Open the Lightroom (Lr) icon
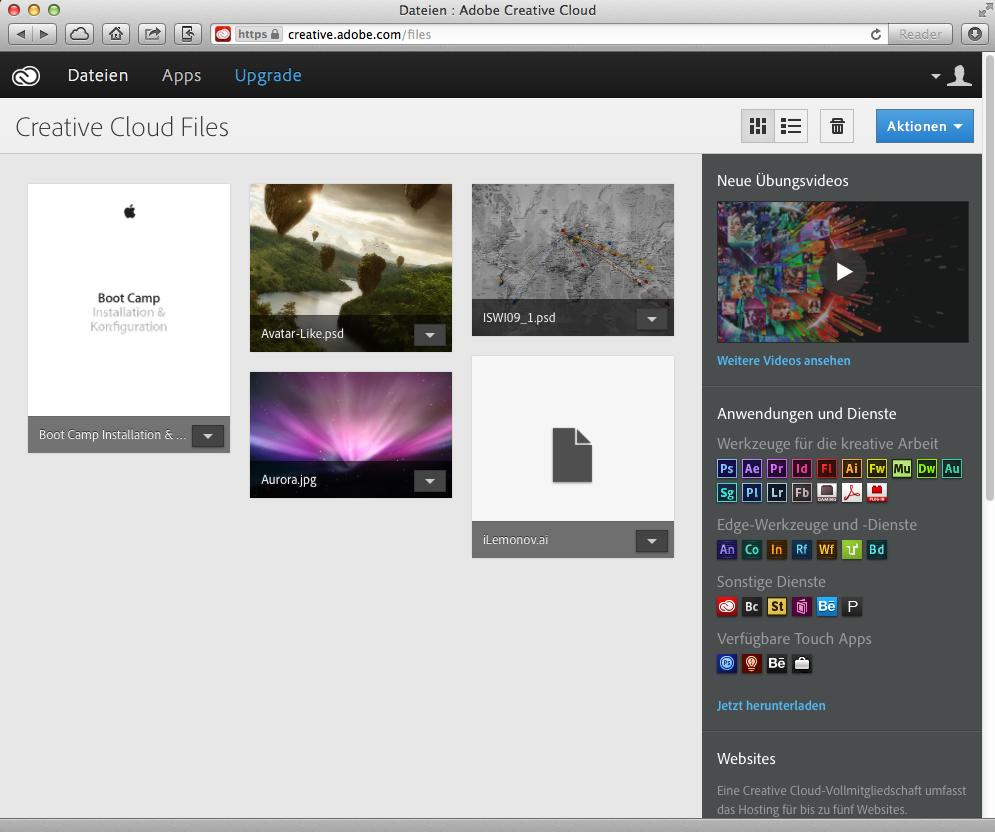The width and height of the screenshot is (995, 832). 777,492
